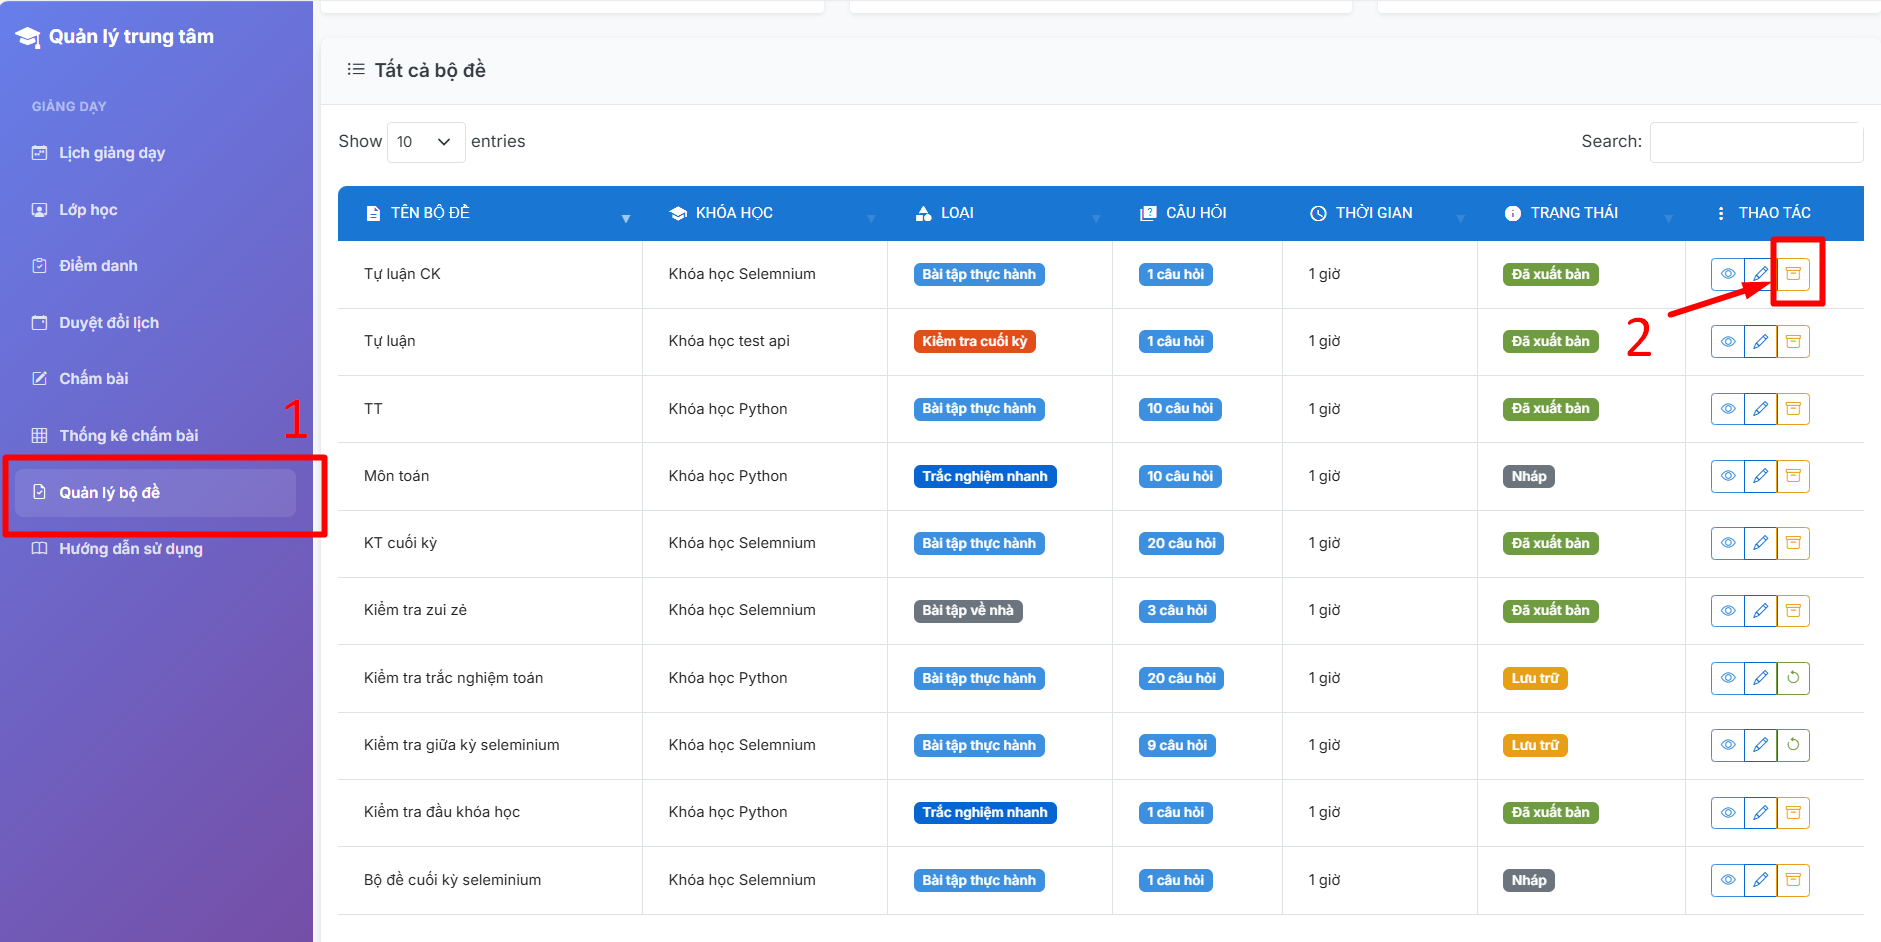Archive the Bộ đề cuối kỳ seleminium set

[x=1793, y=880]
